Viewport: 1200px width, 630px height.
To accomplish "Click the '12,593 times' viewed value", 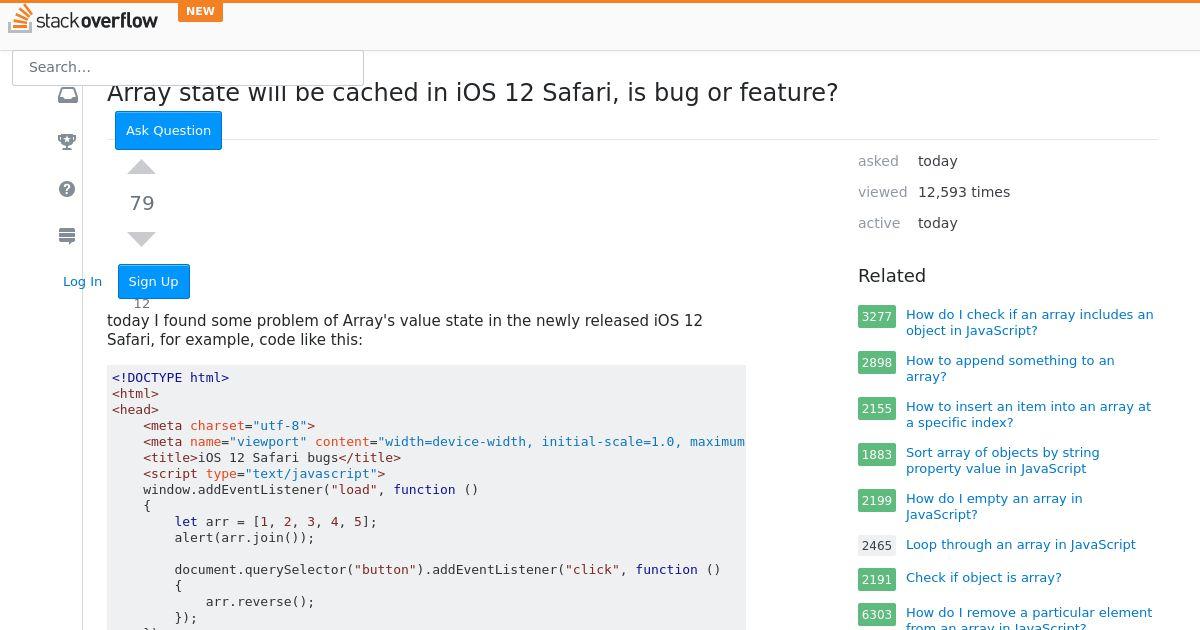I will (x=964, y=192).
